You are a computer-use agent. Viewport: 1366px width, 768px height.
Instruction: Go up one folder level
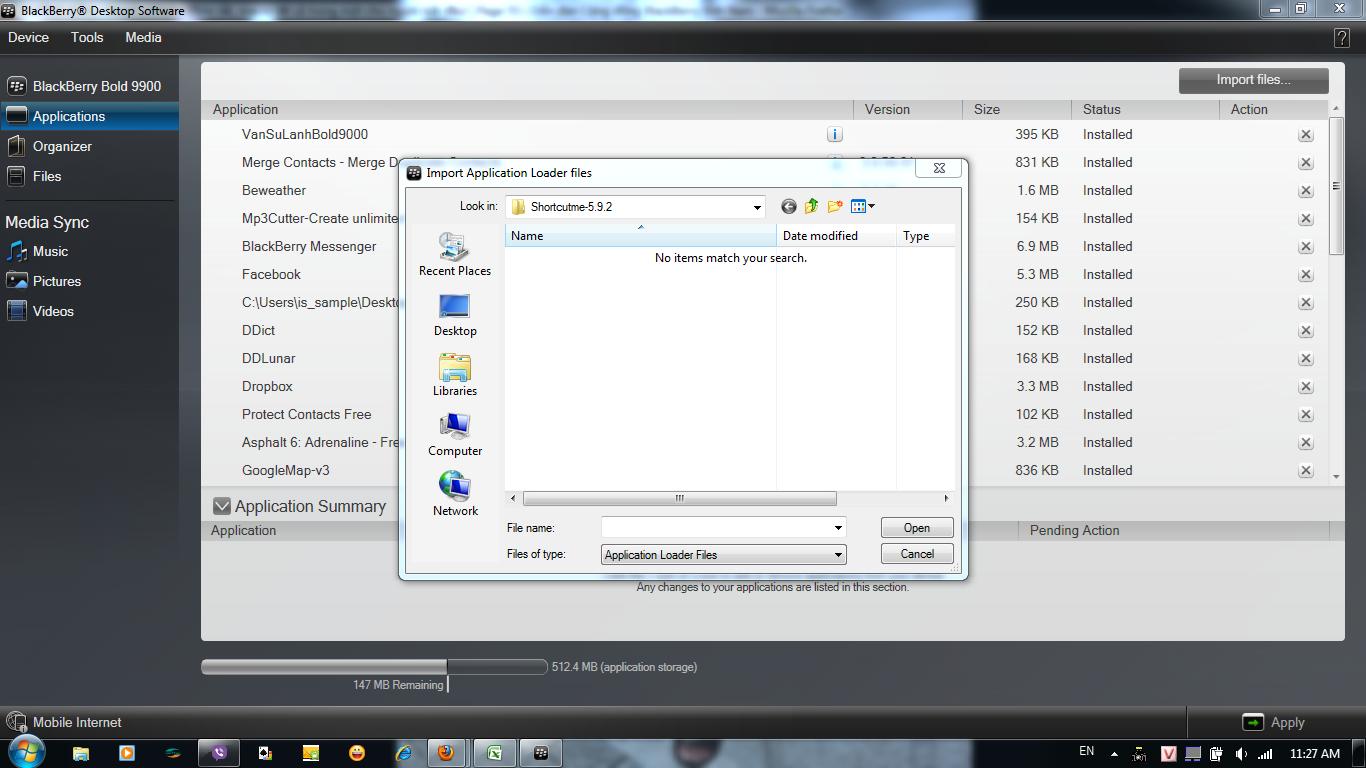811,206
